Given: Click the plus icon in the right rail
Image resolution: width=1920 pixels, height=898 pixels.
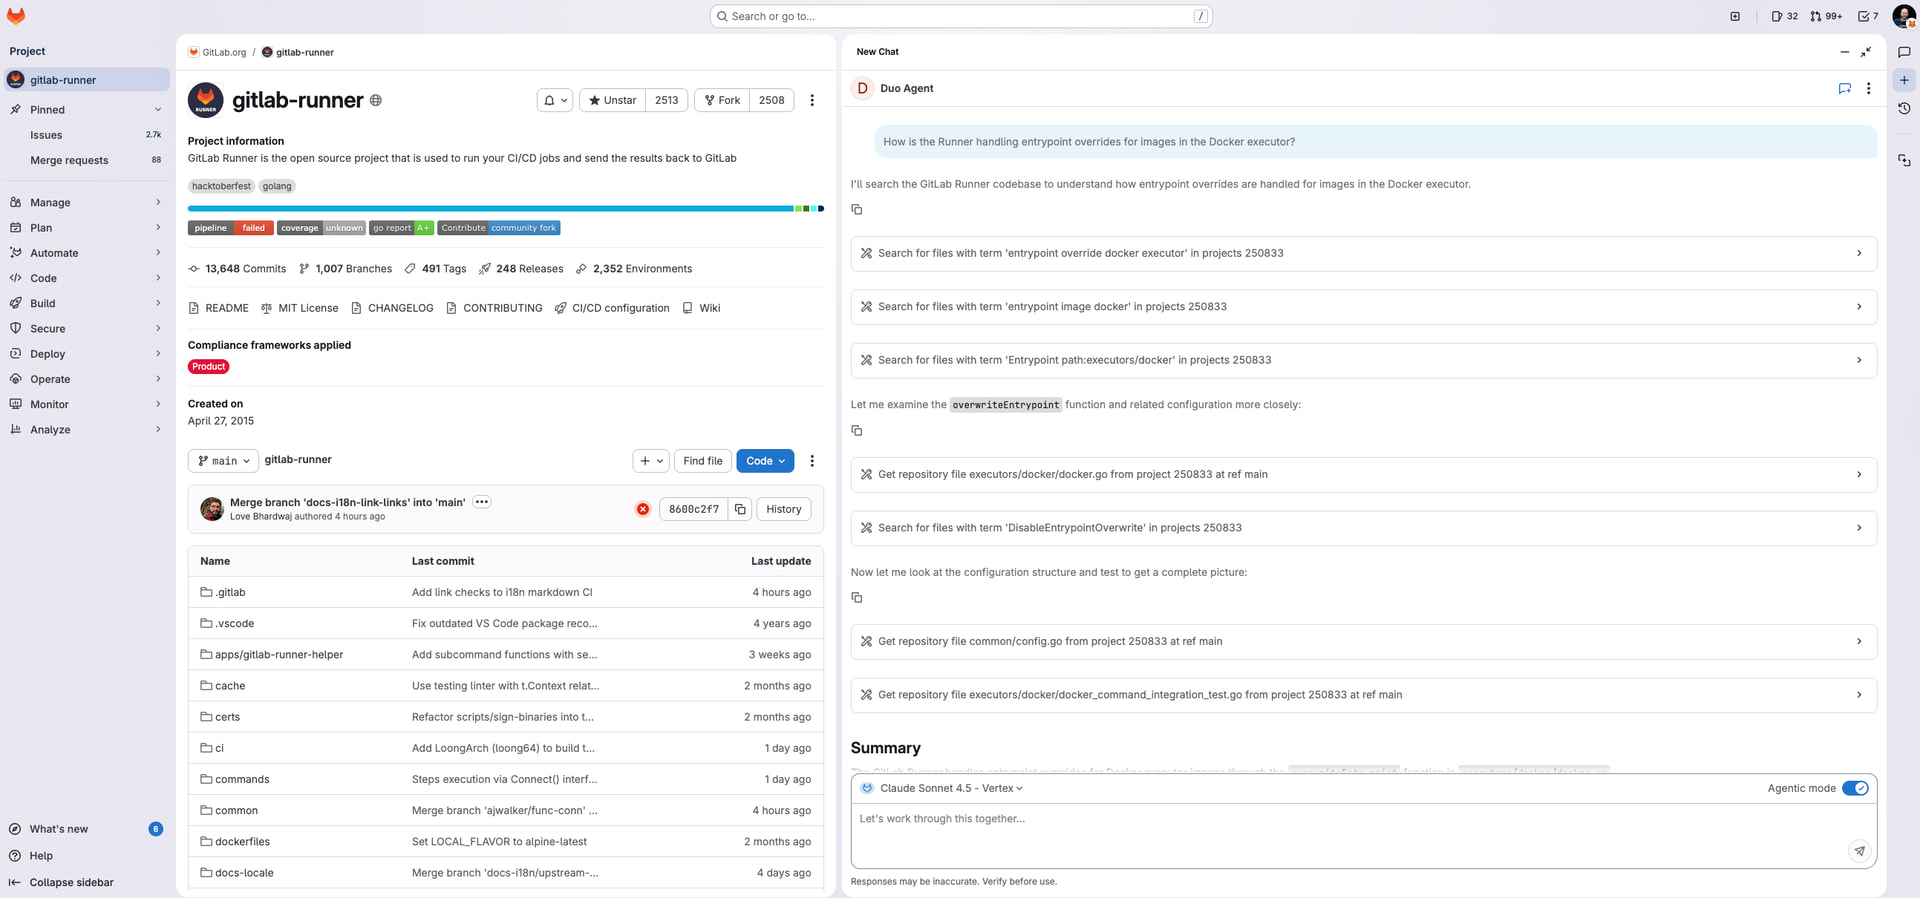Looking at the screenshot, I should [x=1904, y=80].
